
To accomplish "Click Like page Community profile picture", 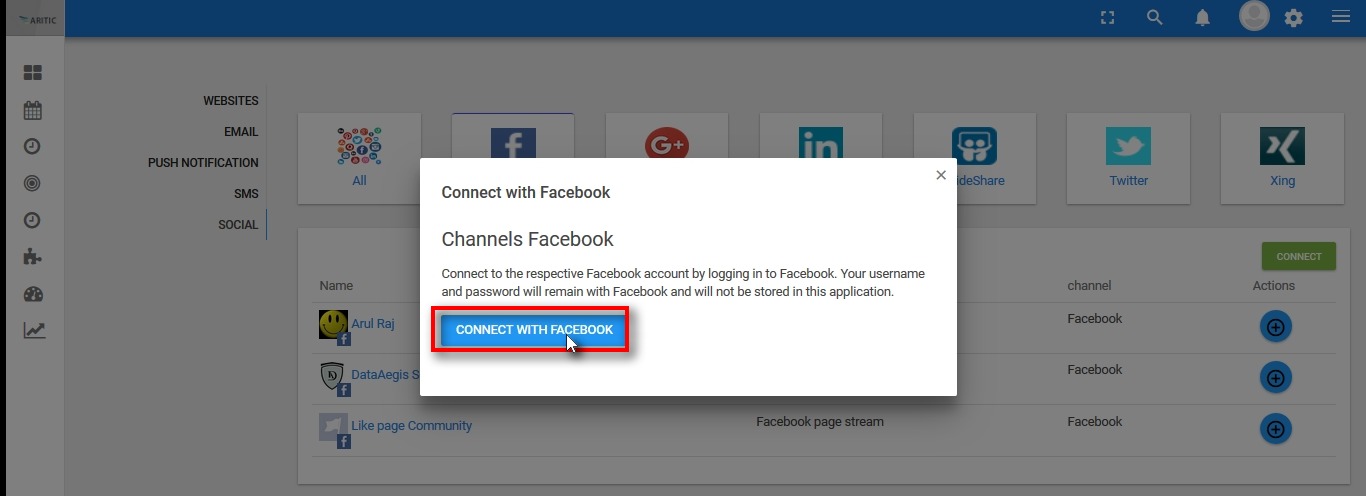I will [333, 427].
